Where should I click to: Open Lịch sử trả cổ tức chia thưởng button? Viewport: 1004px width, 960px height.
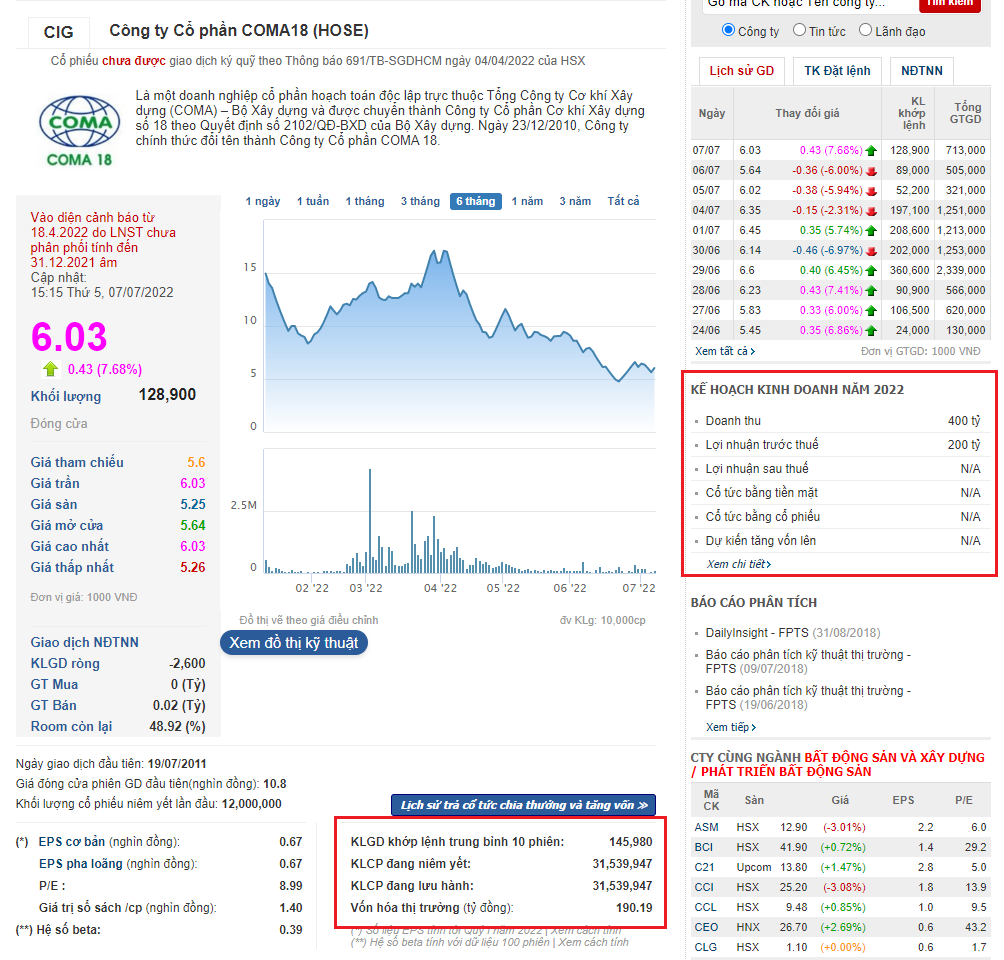[x=523, y=805]
